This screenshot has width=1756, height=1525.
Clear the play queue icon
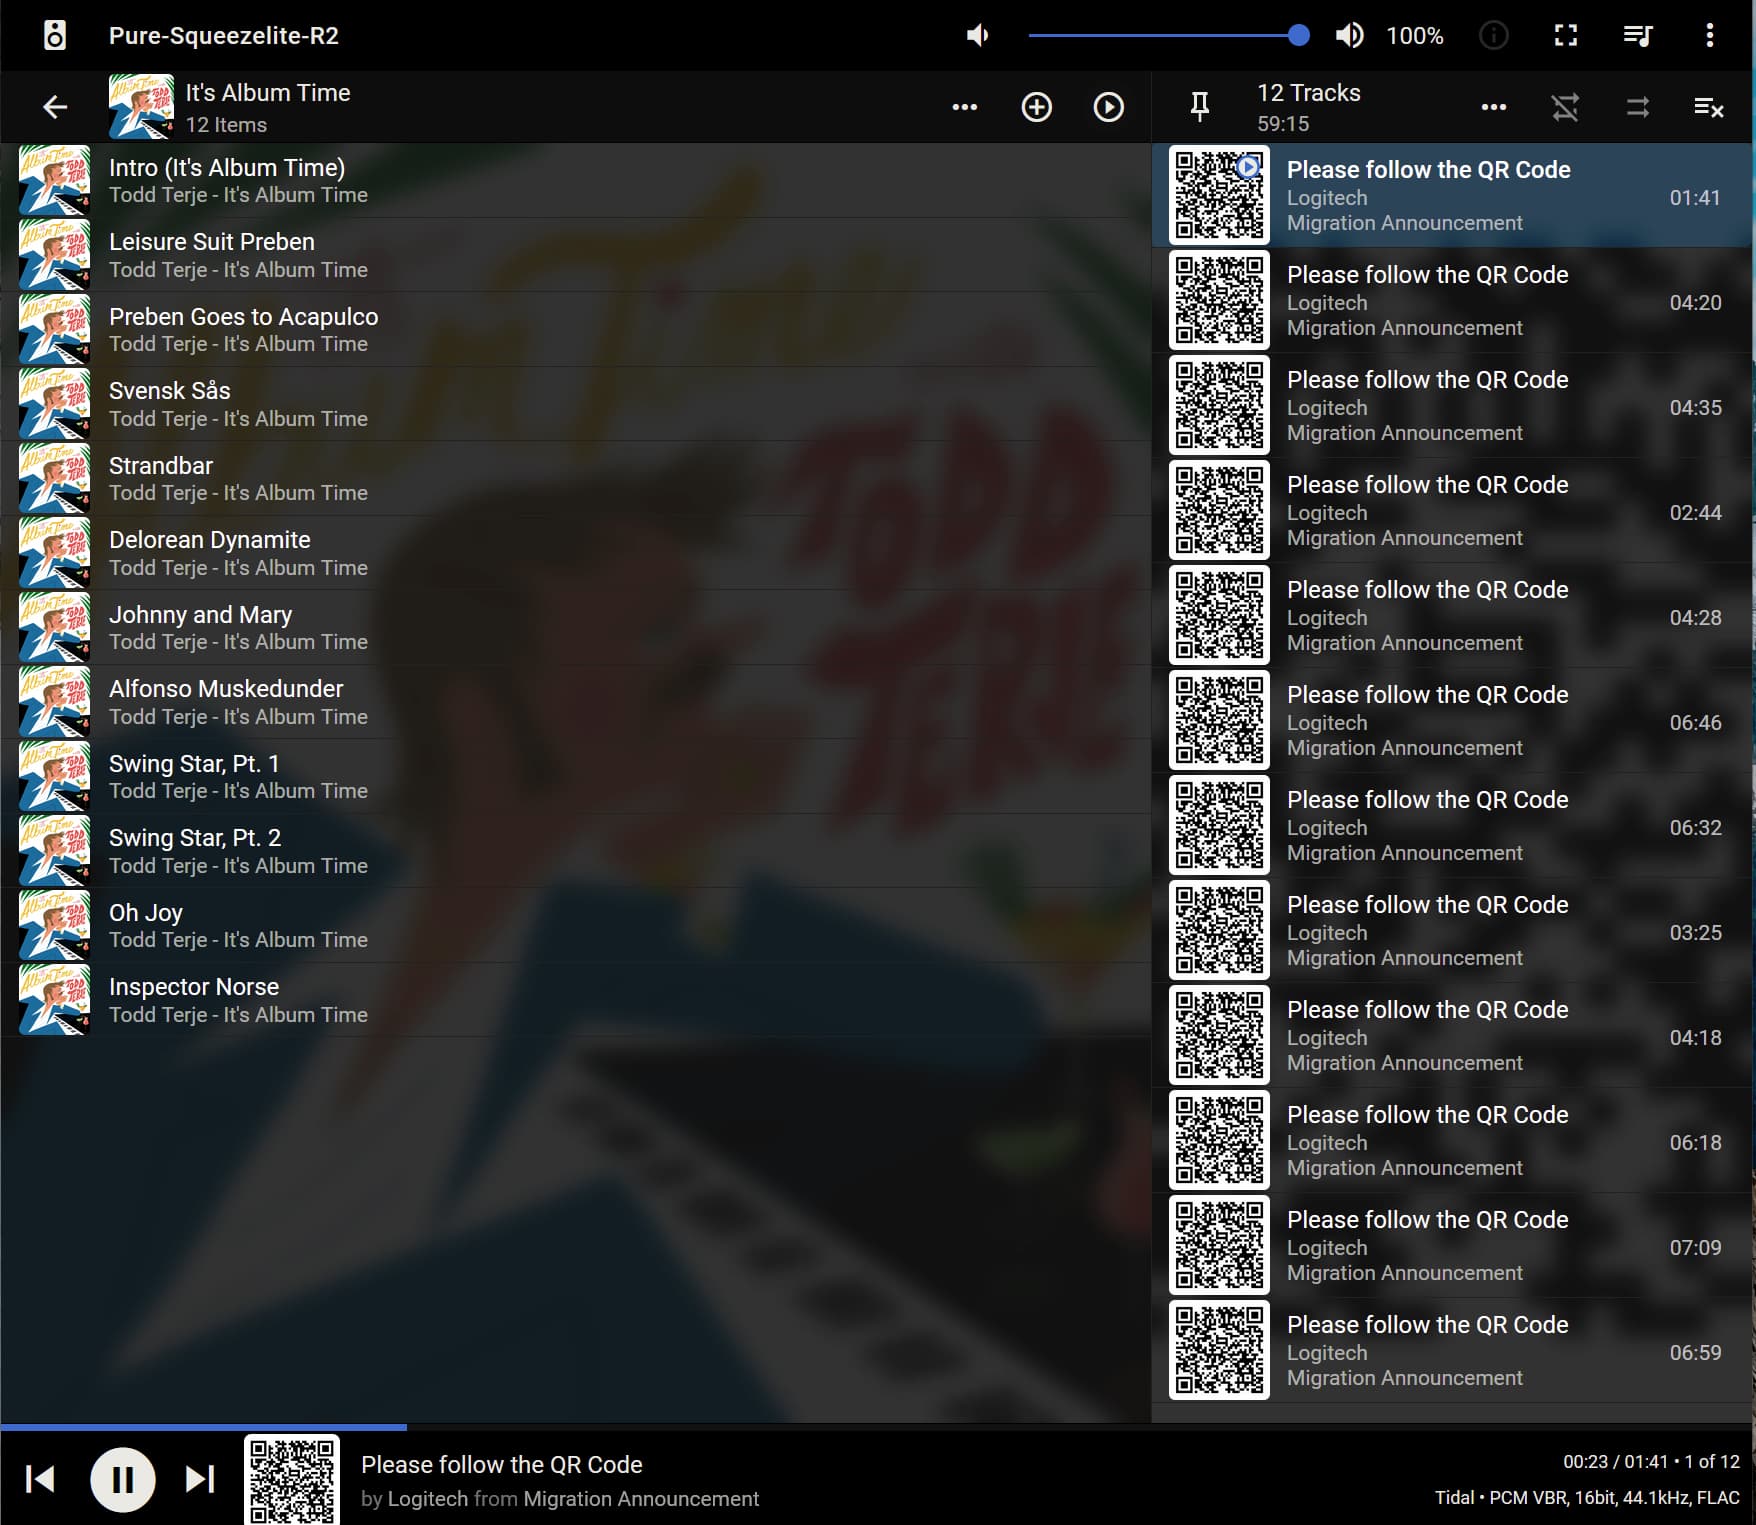1709,107
